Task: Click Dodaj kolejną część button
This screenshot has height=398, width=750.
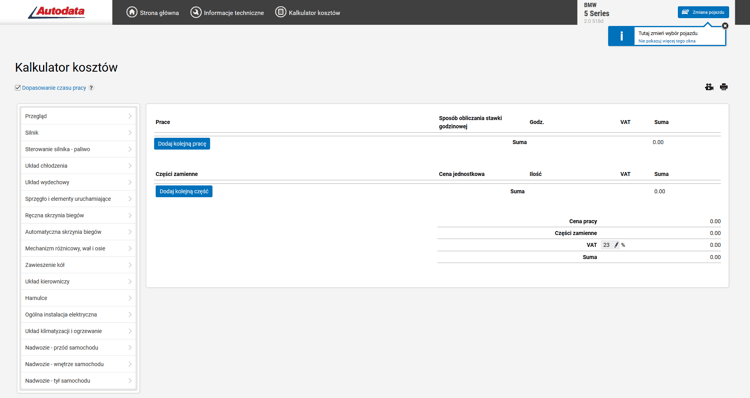Action: pyautogui.click(x=184, y=191)
